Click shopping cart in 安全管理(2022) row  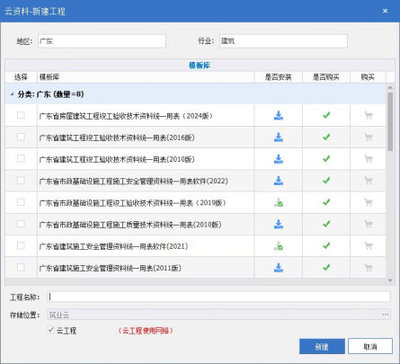click(368, 181)
